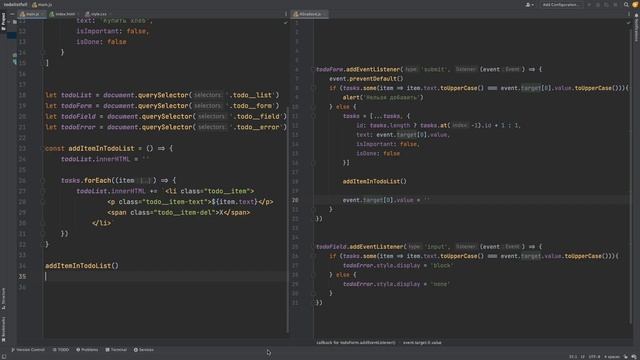Open Search Everywhere magnifier icon
The width and height of the screenshot is (640, 360).
(x=626, y=4)
